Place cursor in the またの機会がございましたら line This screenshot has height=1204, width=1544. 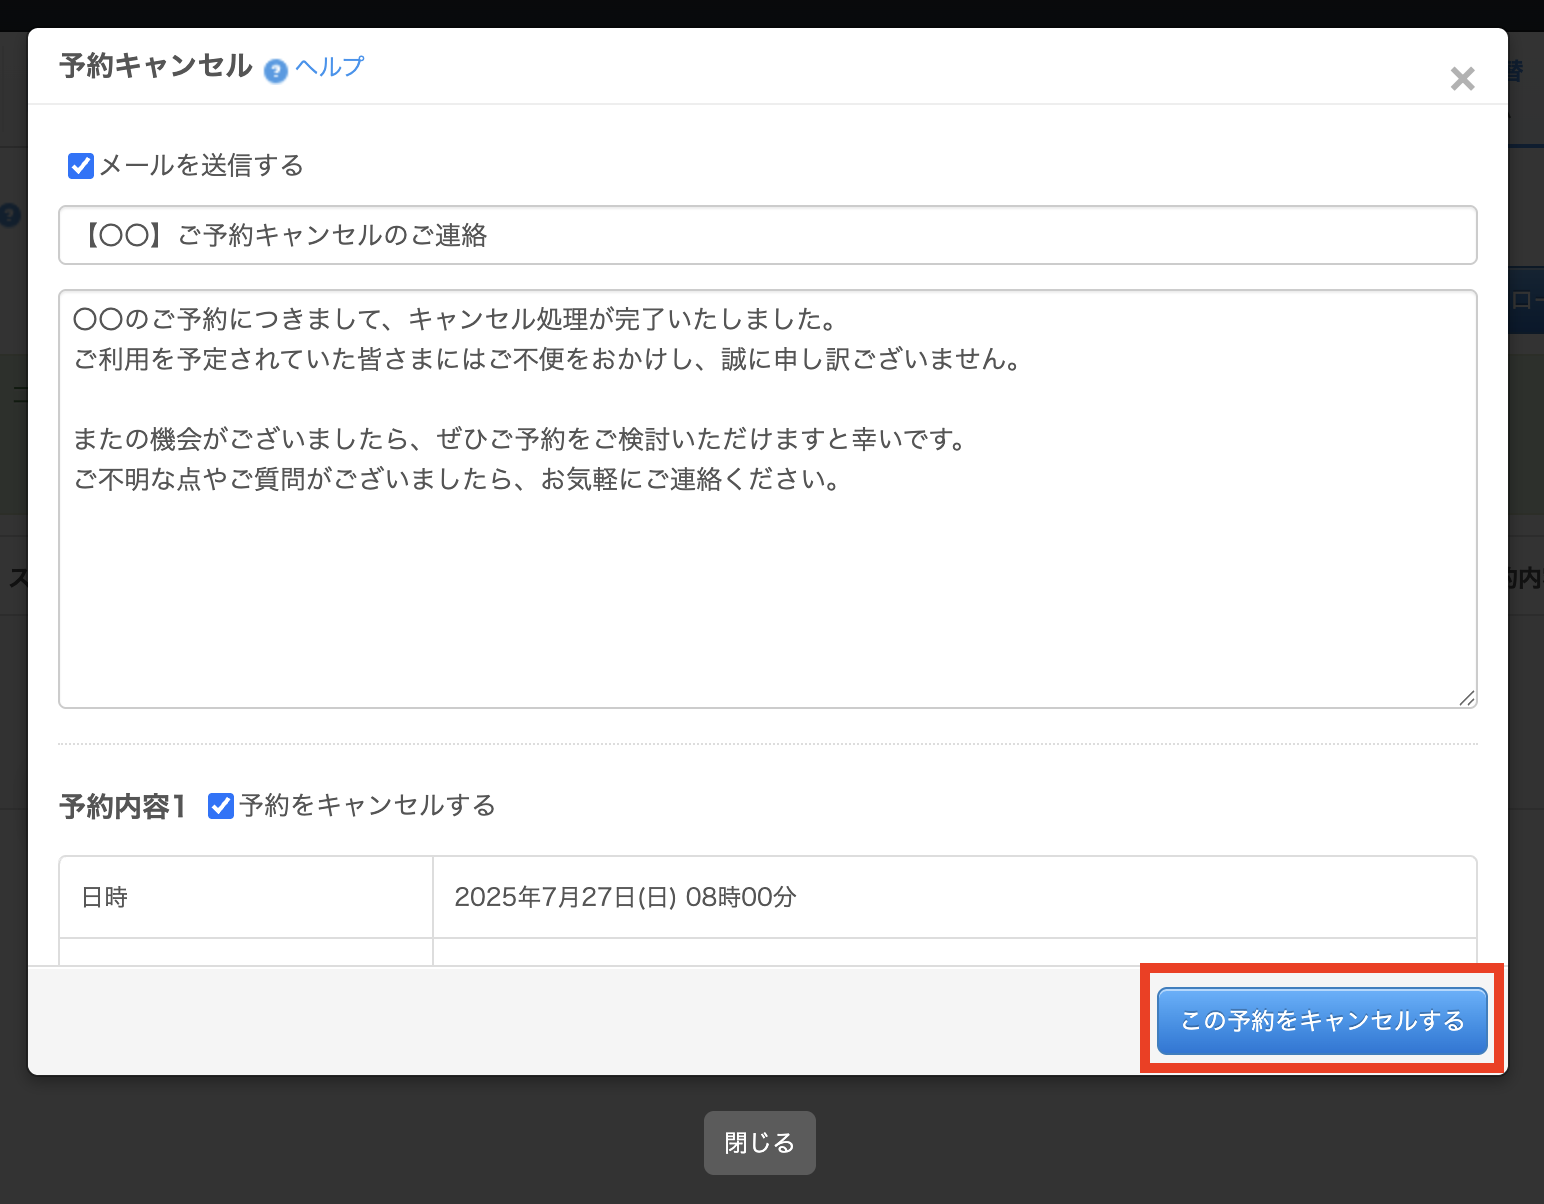(x=520, y=439)
